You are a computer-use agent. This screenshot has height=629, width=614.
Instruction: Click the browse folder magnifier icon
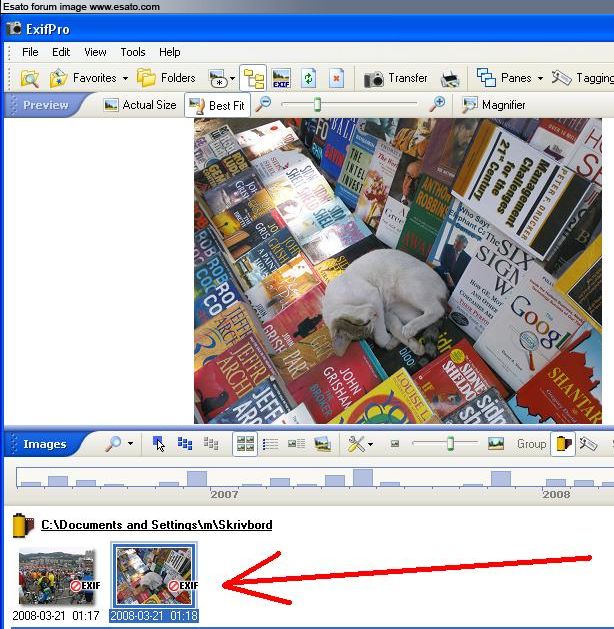click(30, 78)
